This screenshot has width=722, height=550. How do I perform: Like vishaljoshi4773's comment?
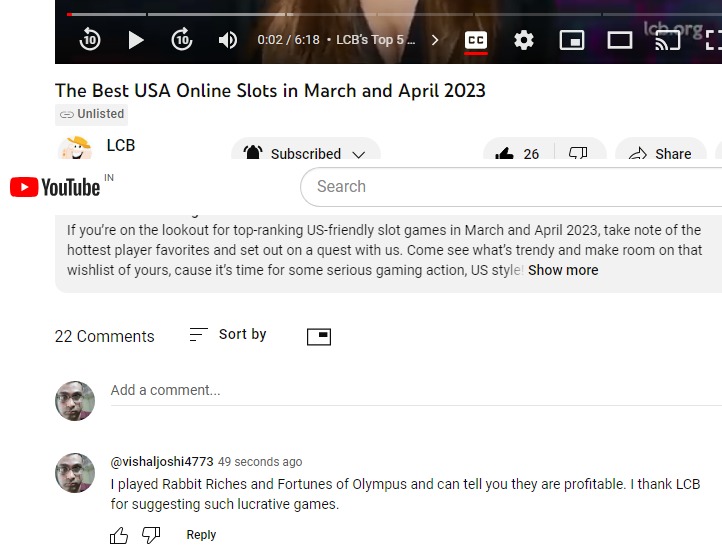(119, 535)
